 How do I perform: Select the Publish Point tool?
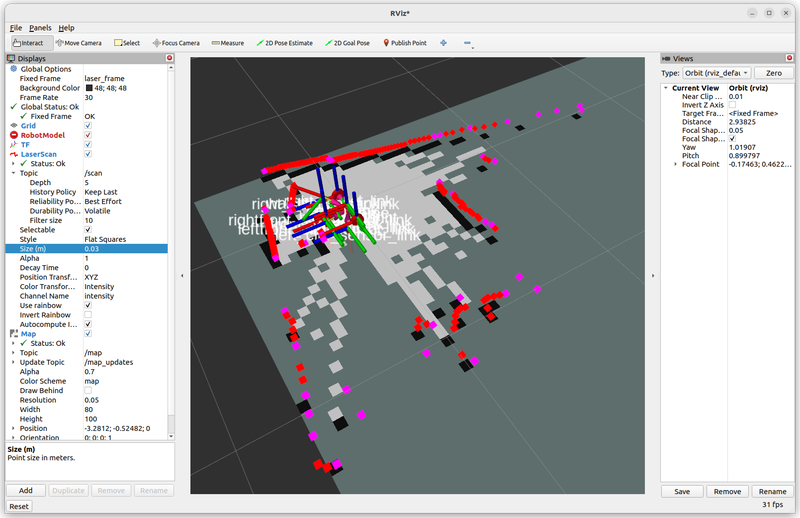click(405, 43)
